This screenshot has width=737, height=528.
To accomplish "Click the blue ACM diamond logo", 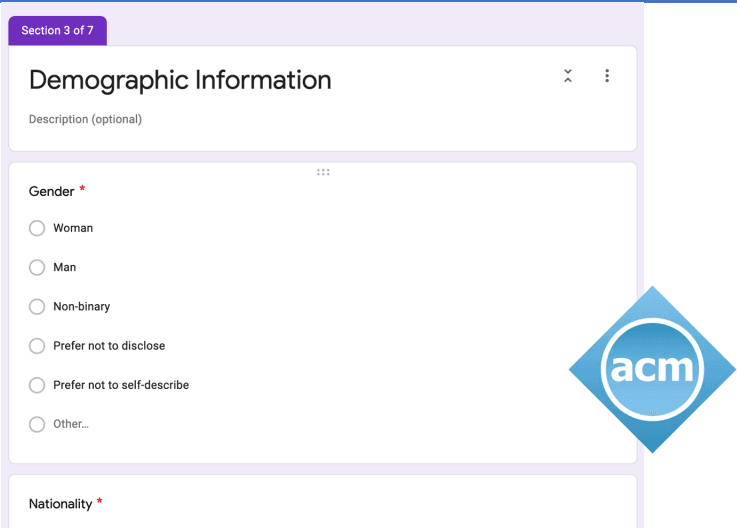I will point(652,369).
